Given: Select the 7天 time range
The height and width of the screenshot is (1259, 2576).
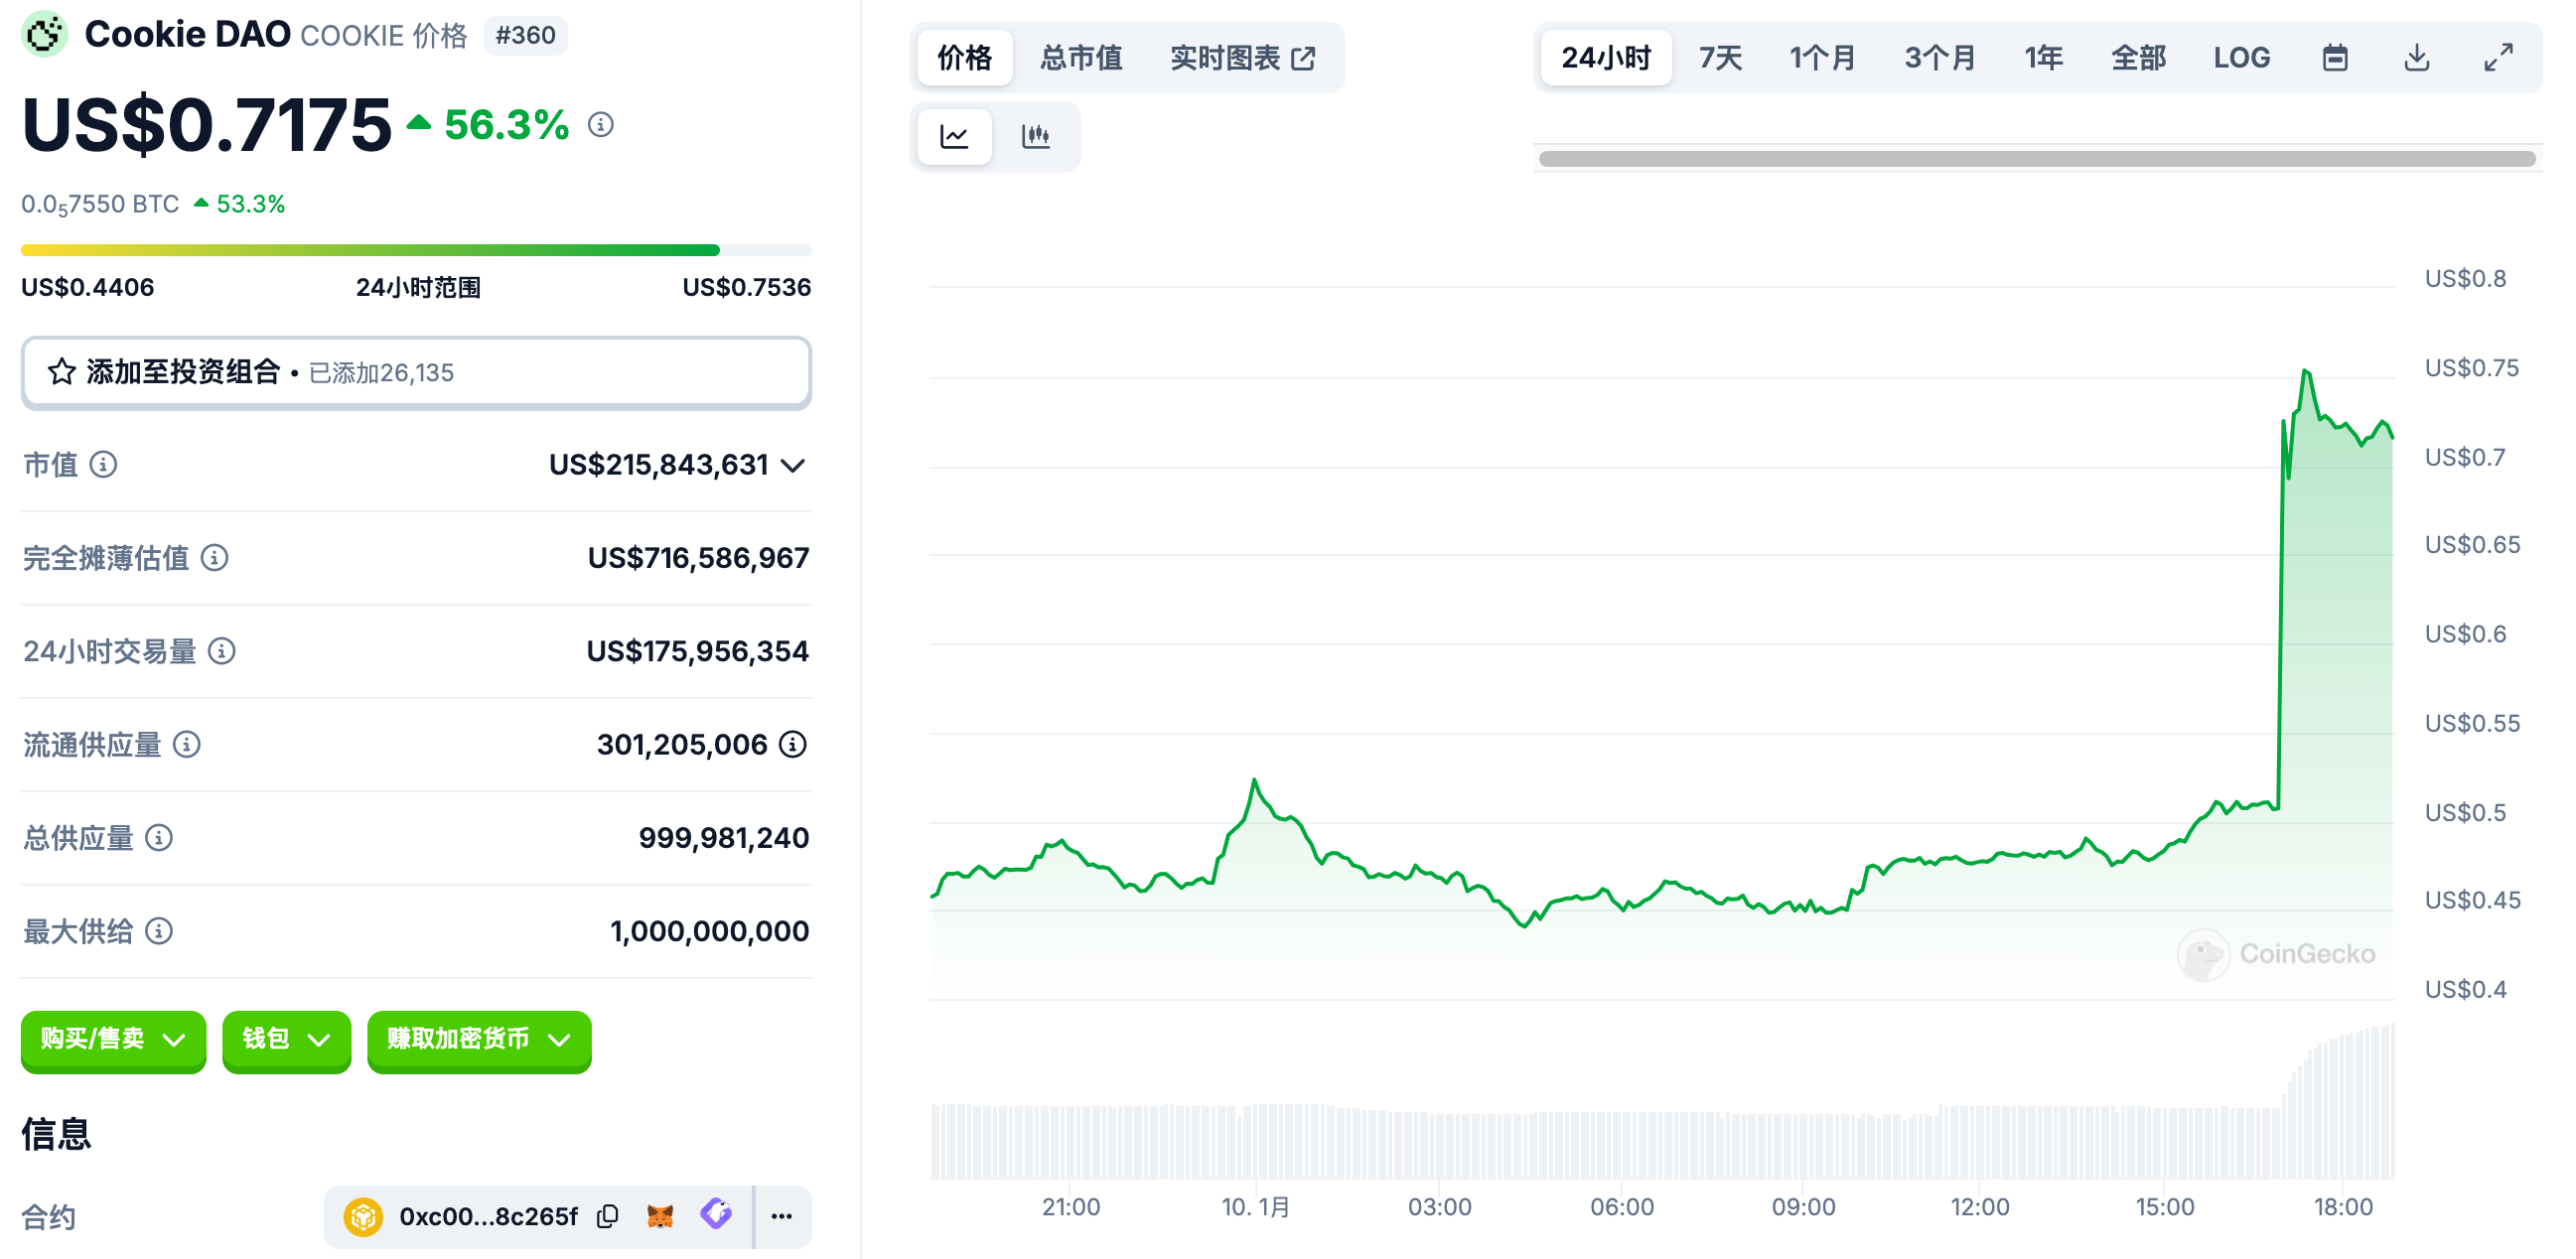Looking at the screenshot, I should click(1720, 58).
